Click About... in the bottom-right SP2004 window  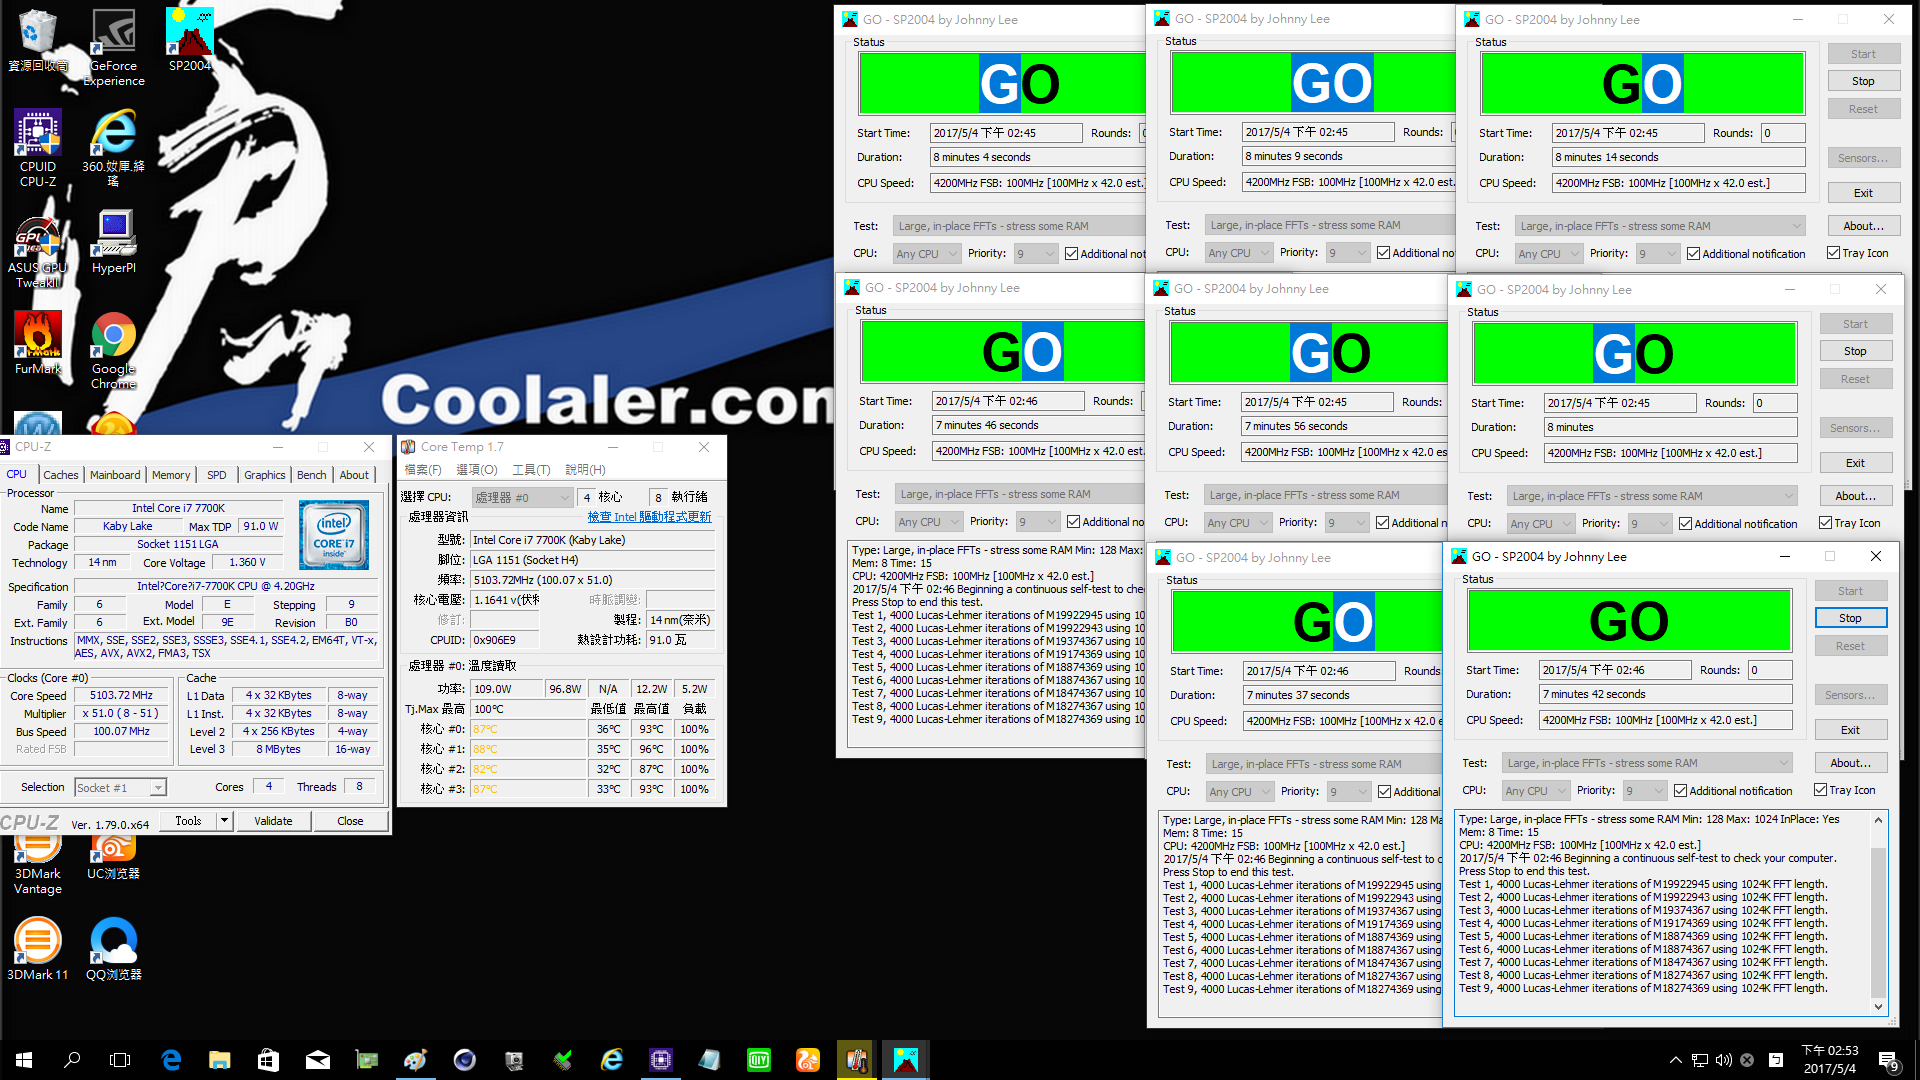[x=1850, y=763]
